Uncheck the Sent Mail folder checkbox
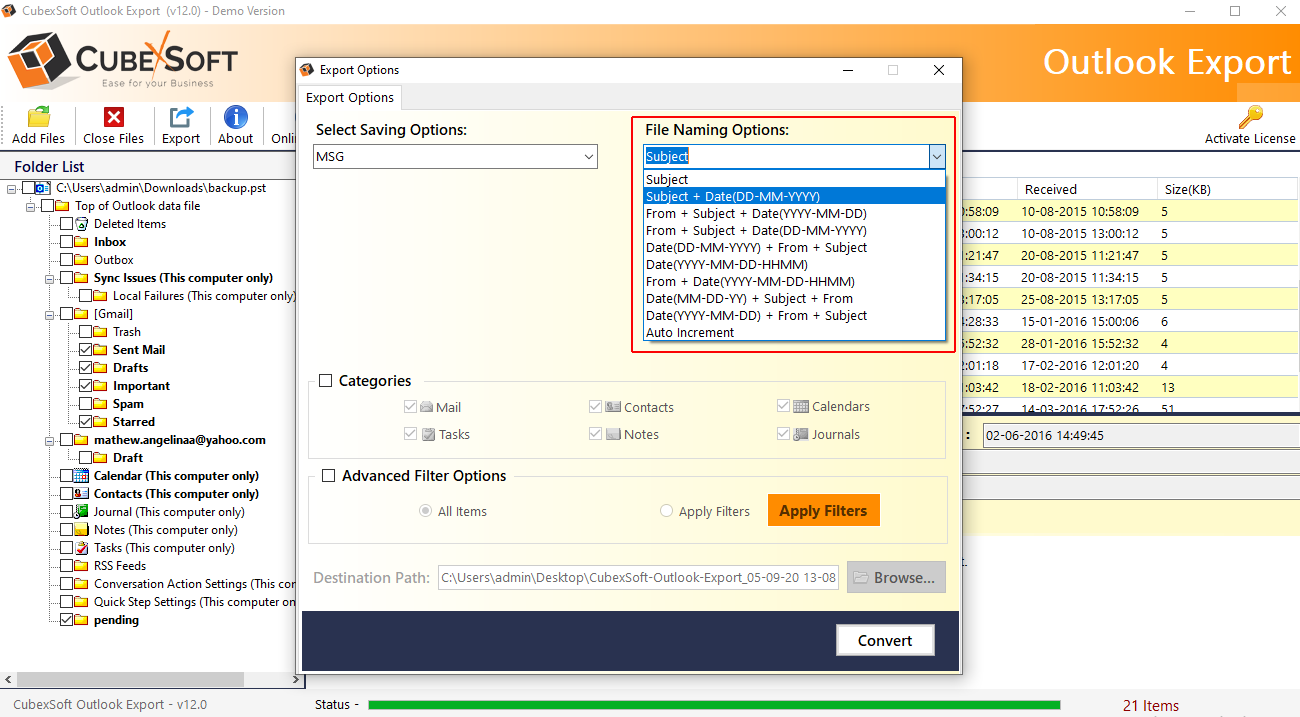 click(x=85, y=350)
